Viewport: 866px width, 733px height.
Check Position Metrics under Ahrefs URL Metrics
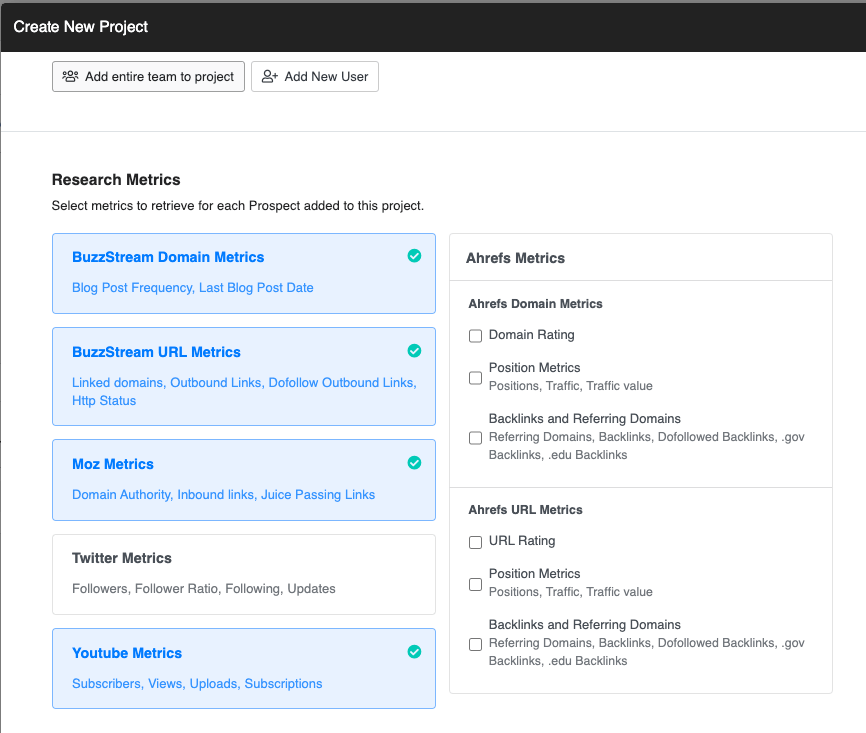click(475, 583)
